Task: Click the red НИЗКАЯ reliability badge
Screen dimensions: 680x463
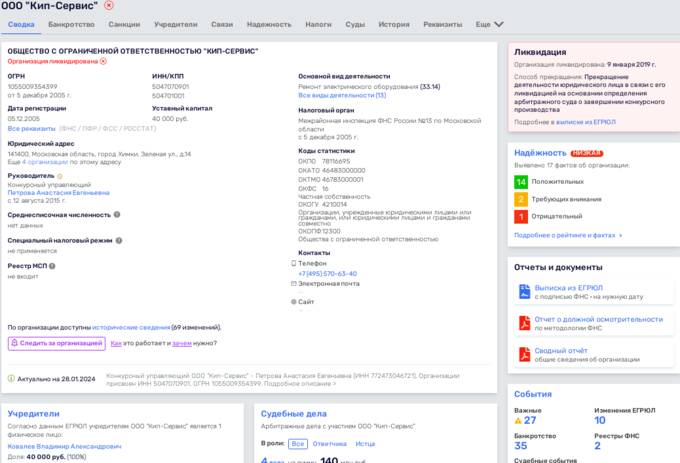Action: pos(587,153)
